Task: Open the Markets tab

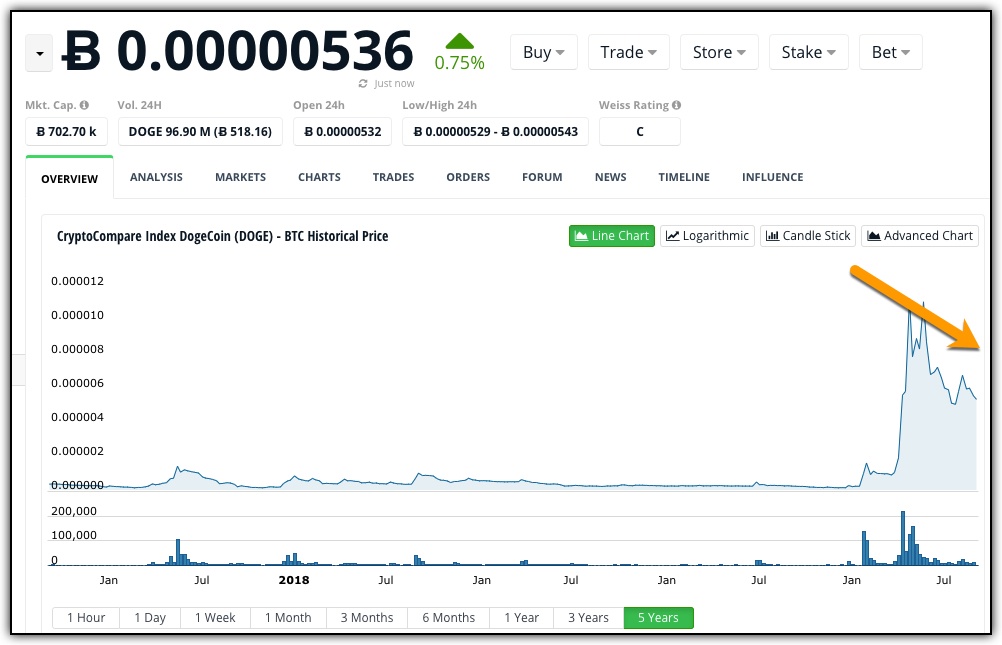Action: pyautogui.click(x=240, y=177)
